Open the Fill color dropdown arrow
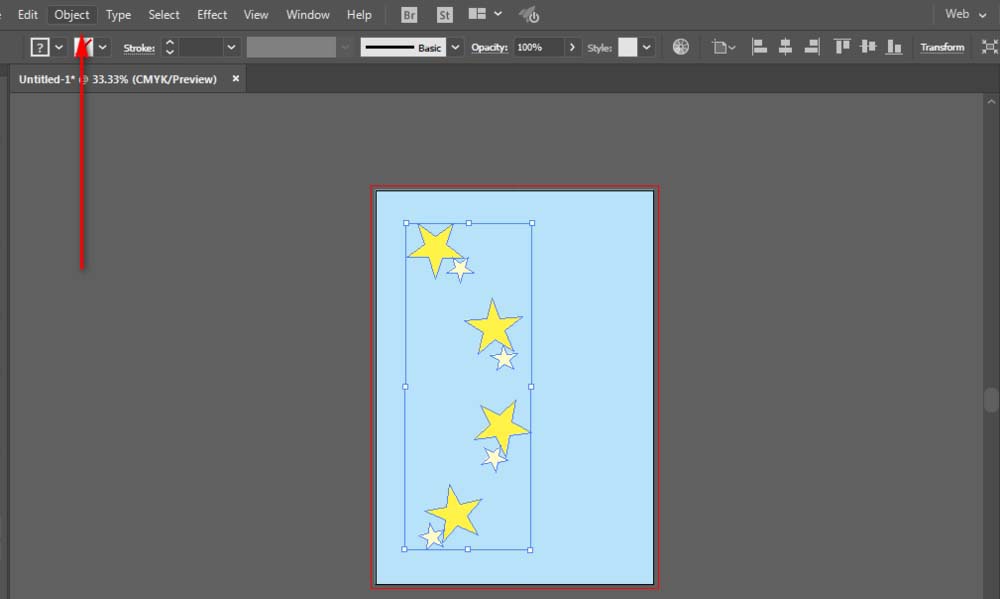The image size is (1000, 599). [59, 47]
